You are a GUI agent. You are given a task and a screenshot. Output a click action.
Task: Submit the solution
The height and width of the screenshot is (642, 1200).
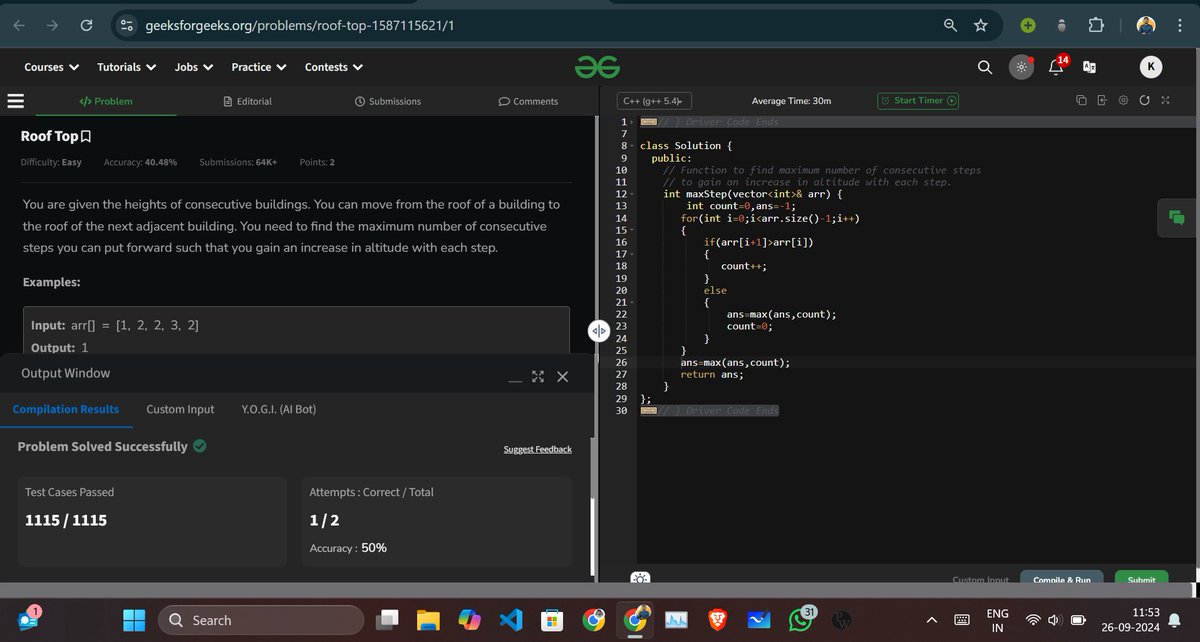click(x=1141, y=579)
